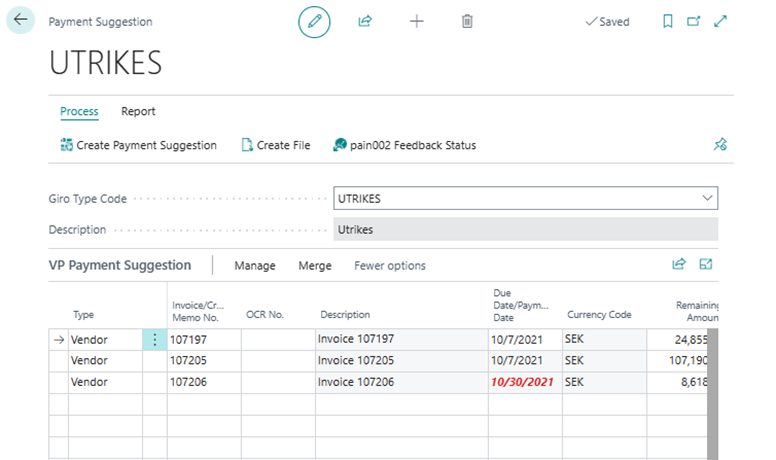The height and width of the screenshot is (460, 776).
Task: Expand Giro Type Code dropdown arrow
Action: point(707,198)
